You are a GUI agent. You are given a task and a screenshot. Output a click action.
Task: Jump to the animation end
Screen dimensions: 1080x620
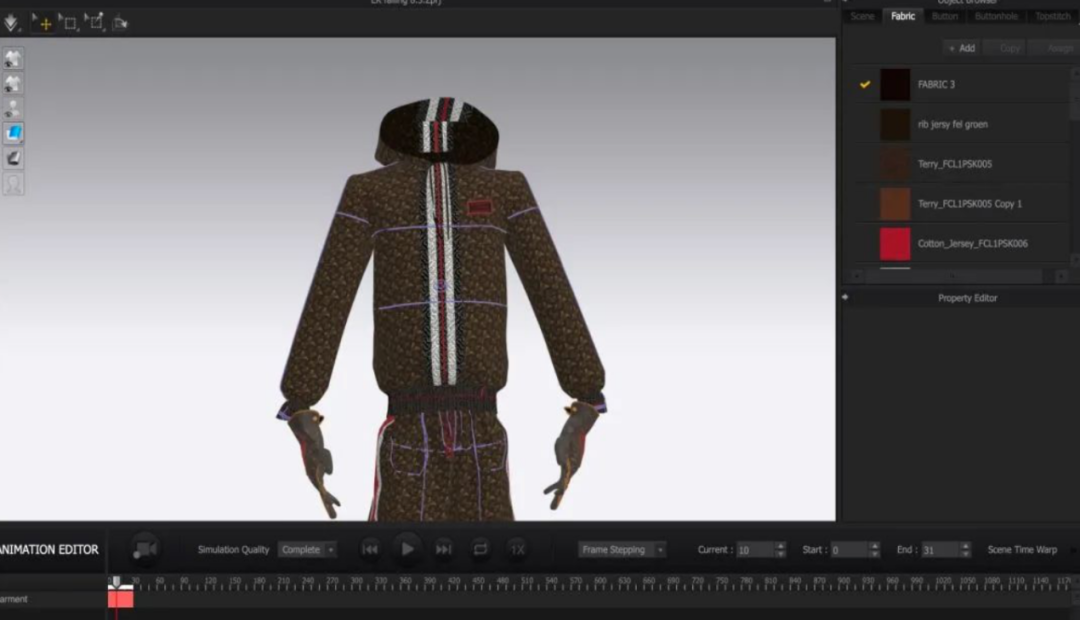(x=444, y=549)
